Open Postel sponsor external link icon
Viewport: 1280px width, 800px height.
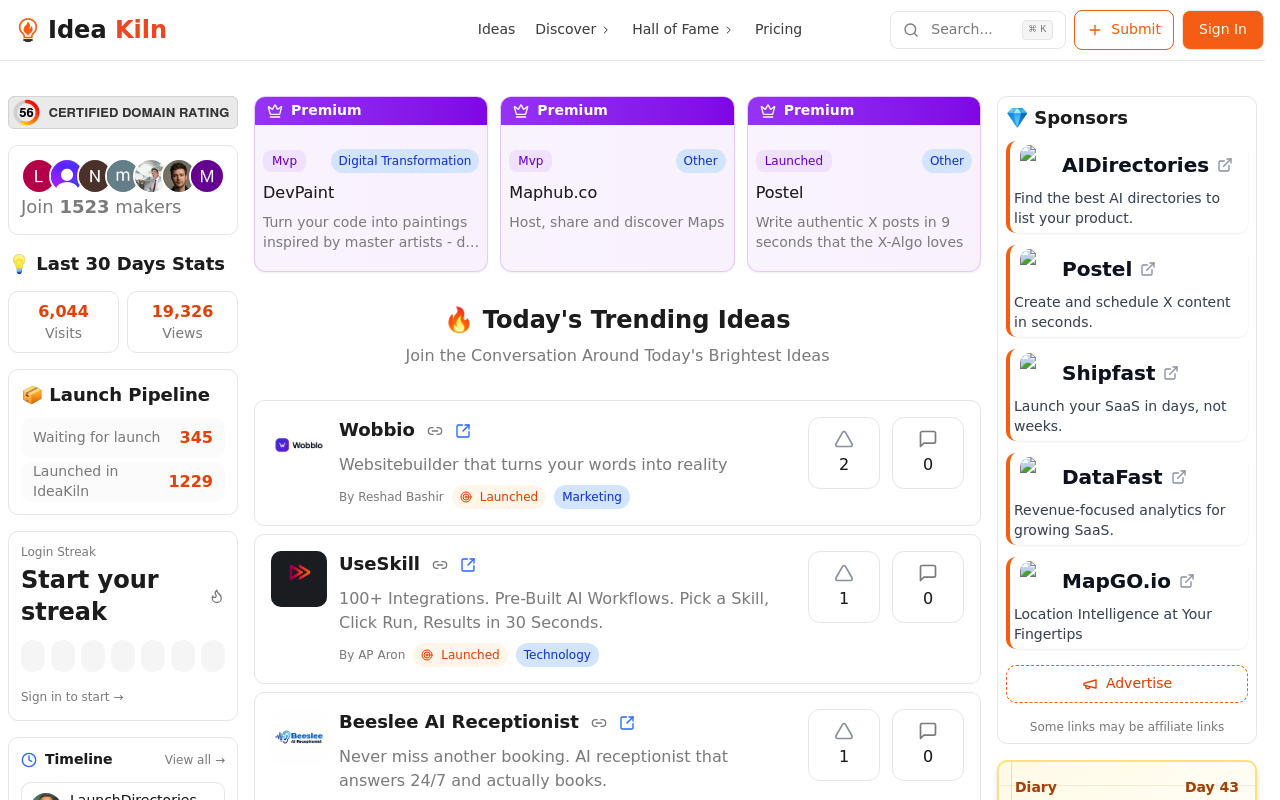[x=1148, y=269]
